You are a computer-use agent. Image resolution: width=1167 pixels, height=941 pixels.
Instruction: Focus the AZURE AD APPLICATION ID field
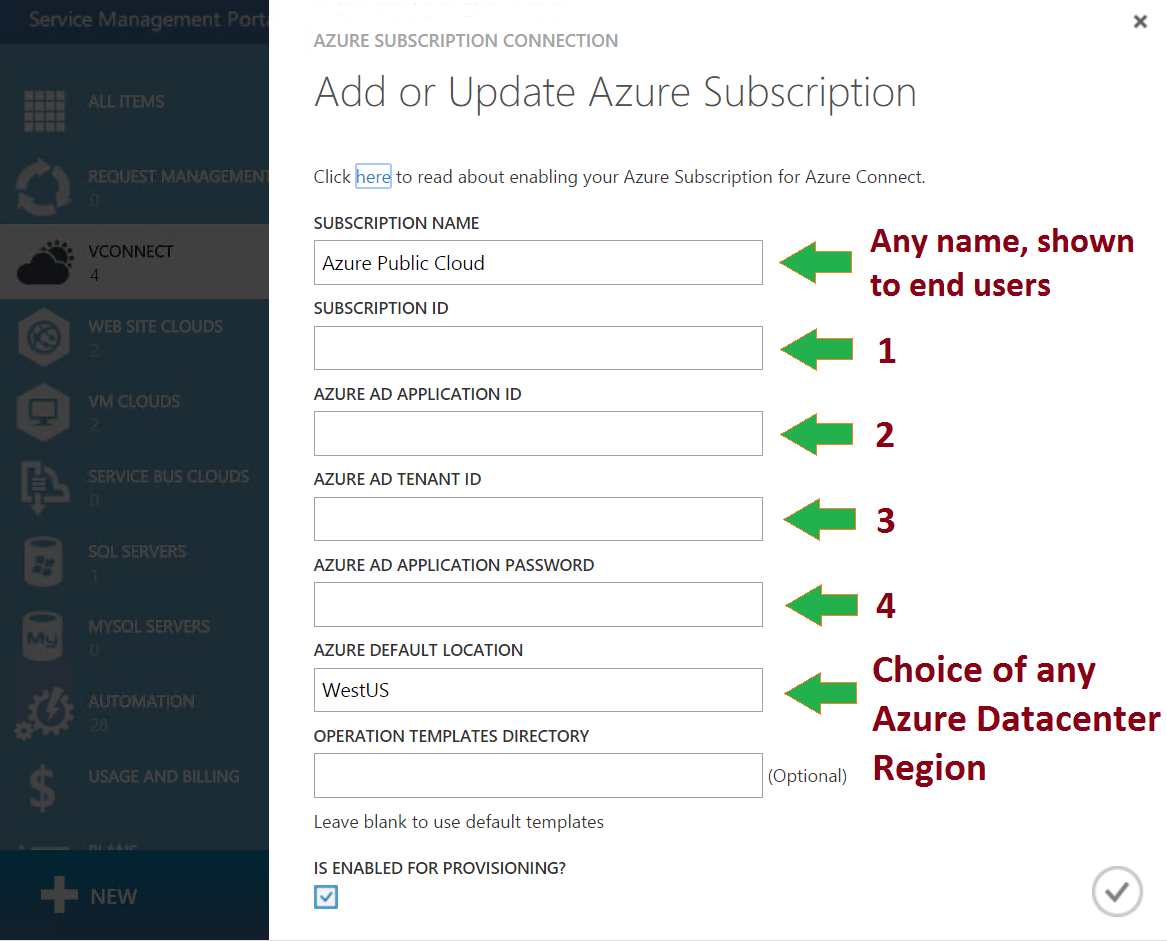[x=538, y=433]
